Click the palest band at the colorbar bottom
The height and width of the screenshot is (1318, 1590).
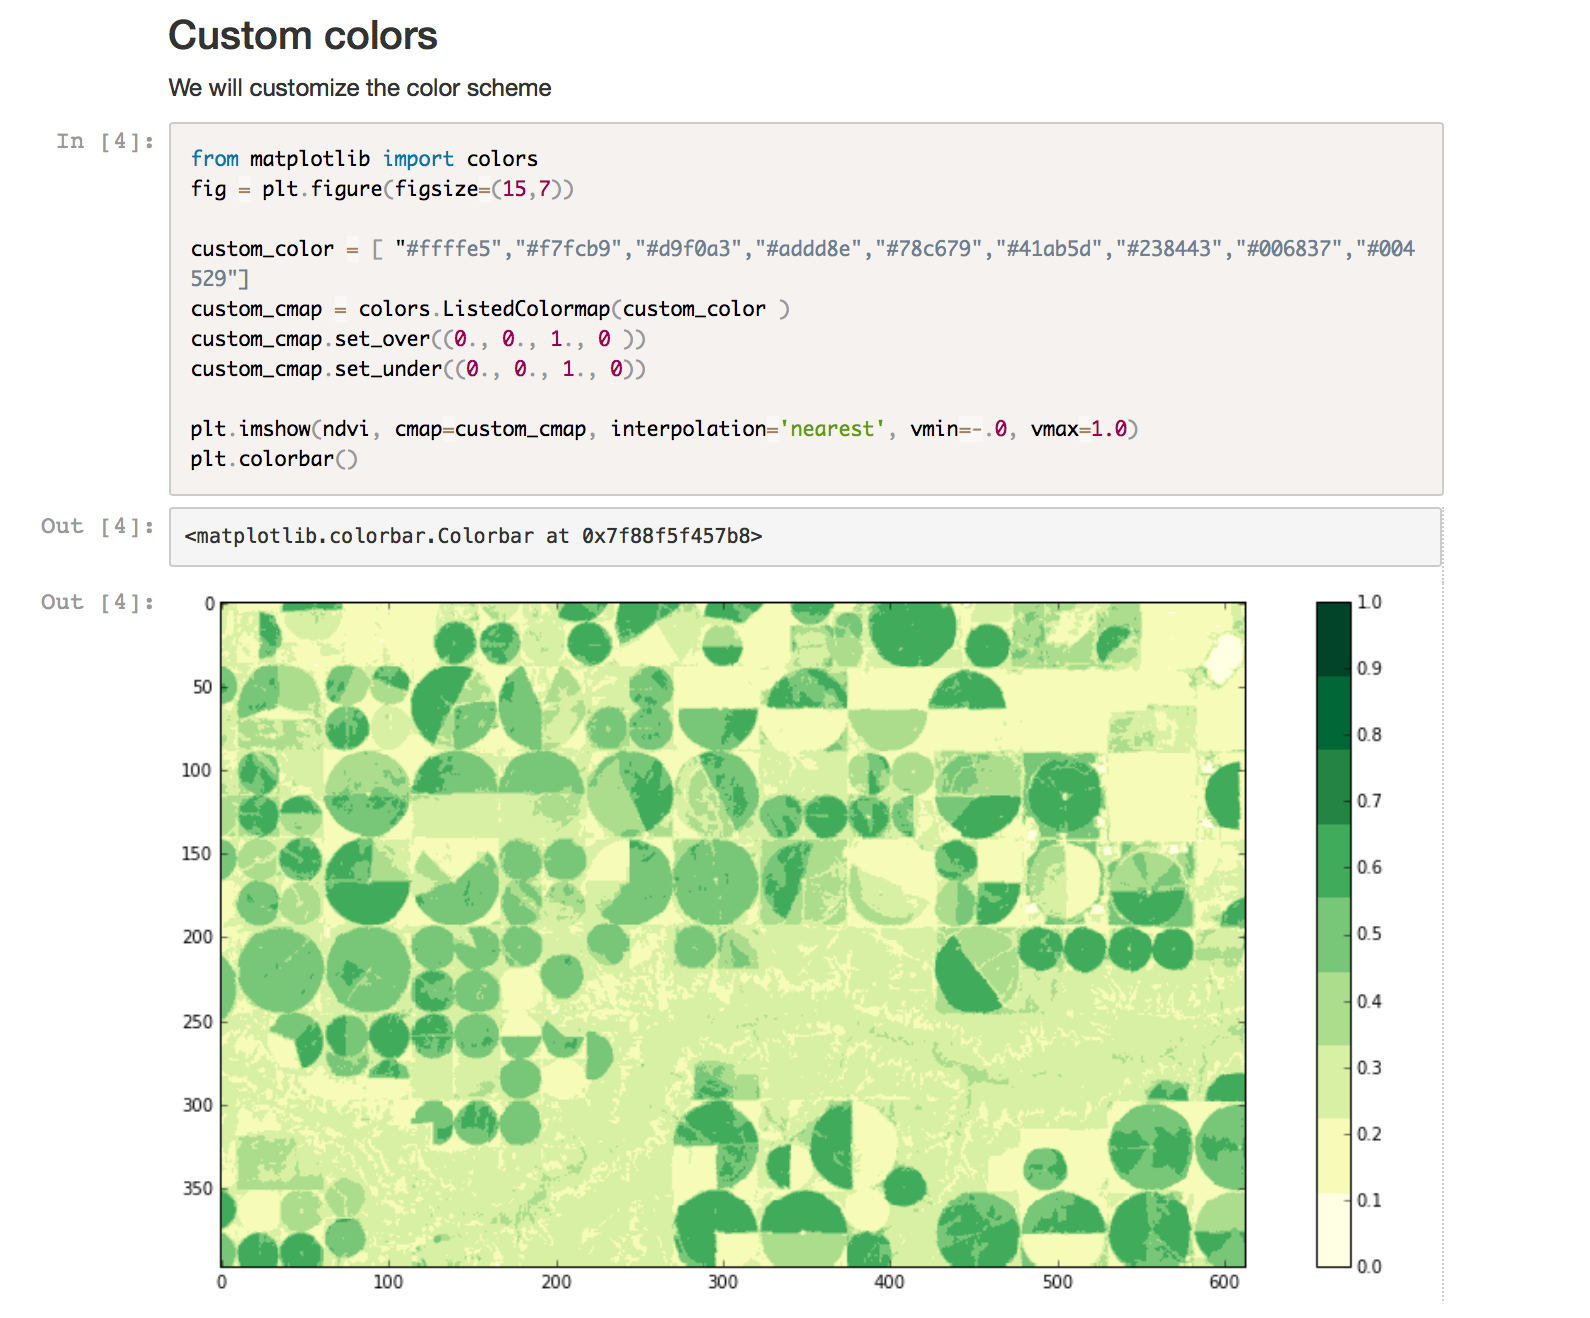pyautogui.click(x=1333, y=1230)
